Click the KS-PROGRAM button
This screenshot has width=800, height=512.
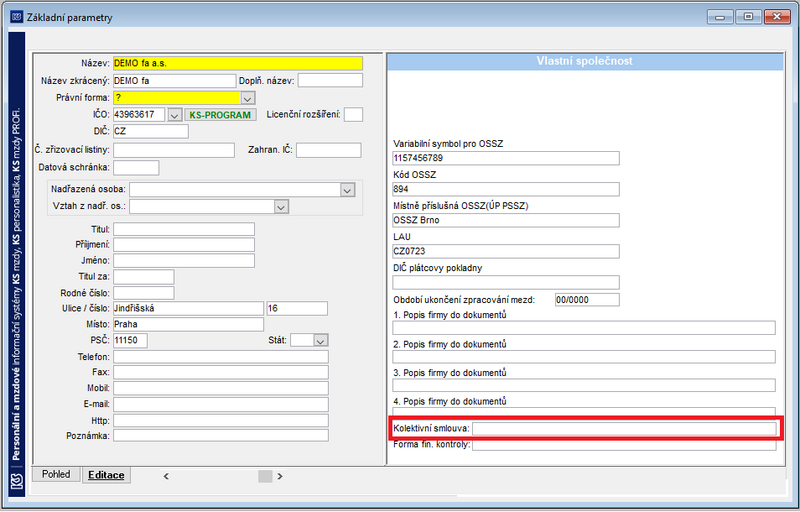click(x=220, y=115)
